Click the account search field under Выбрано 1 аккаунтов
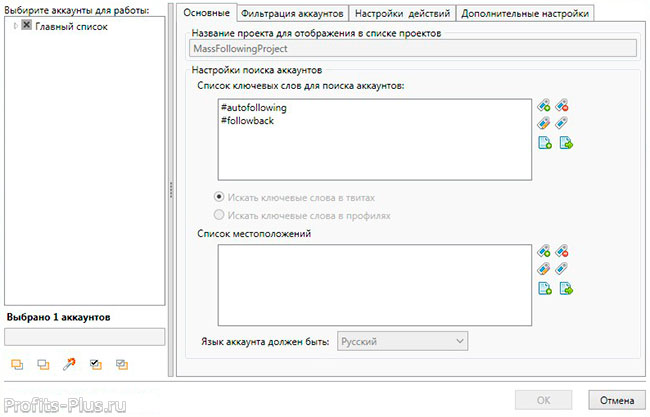The width and height of the screenshot is (650, 417). [85, 337]
